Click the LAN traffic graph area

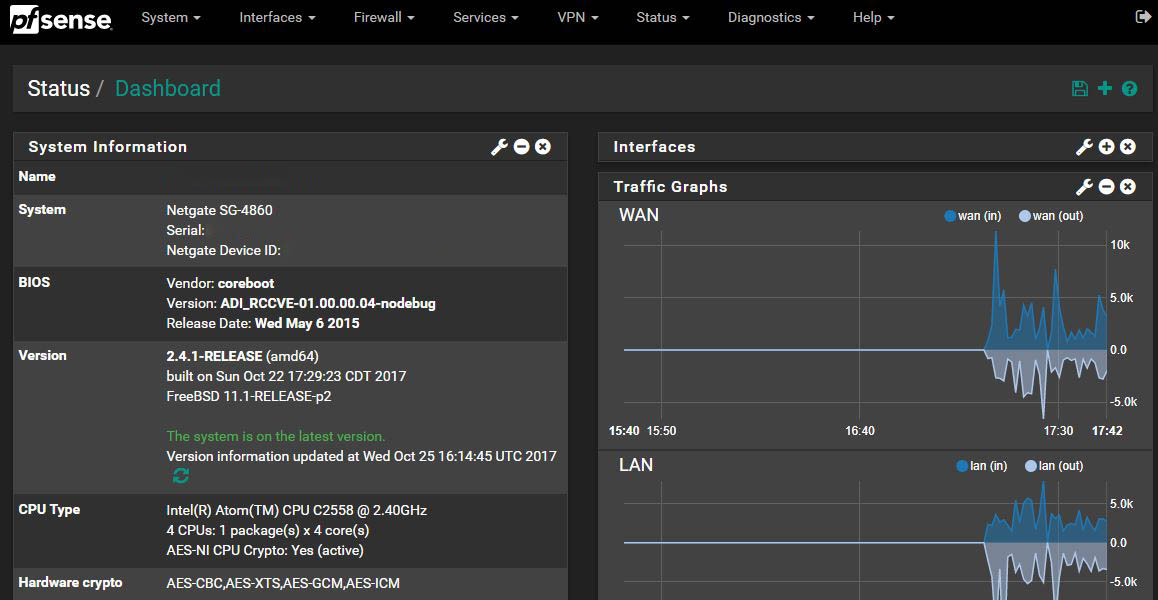pyautogui.click(x=864, y=541)
